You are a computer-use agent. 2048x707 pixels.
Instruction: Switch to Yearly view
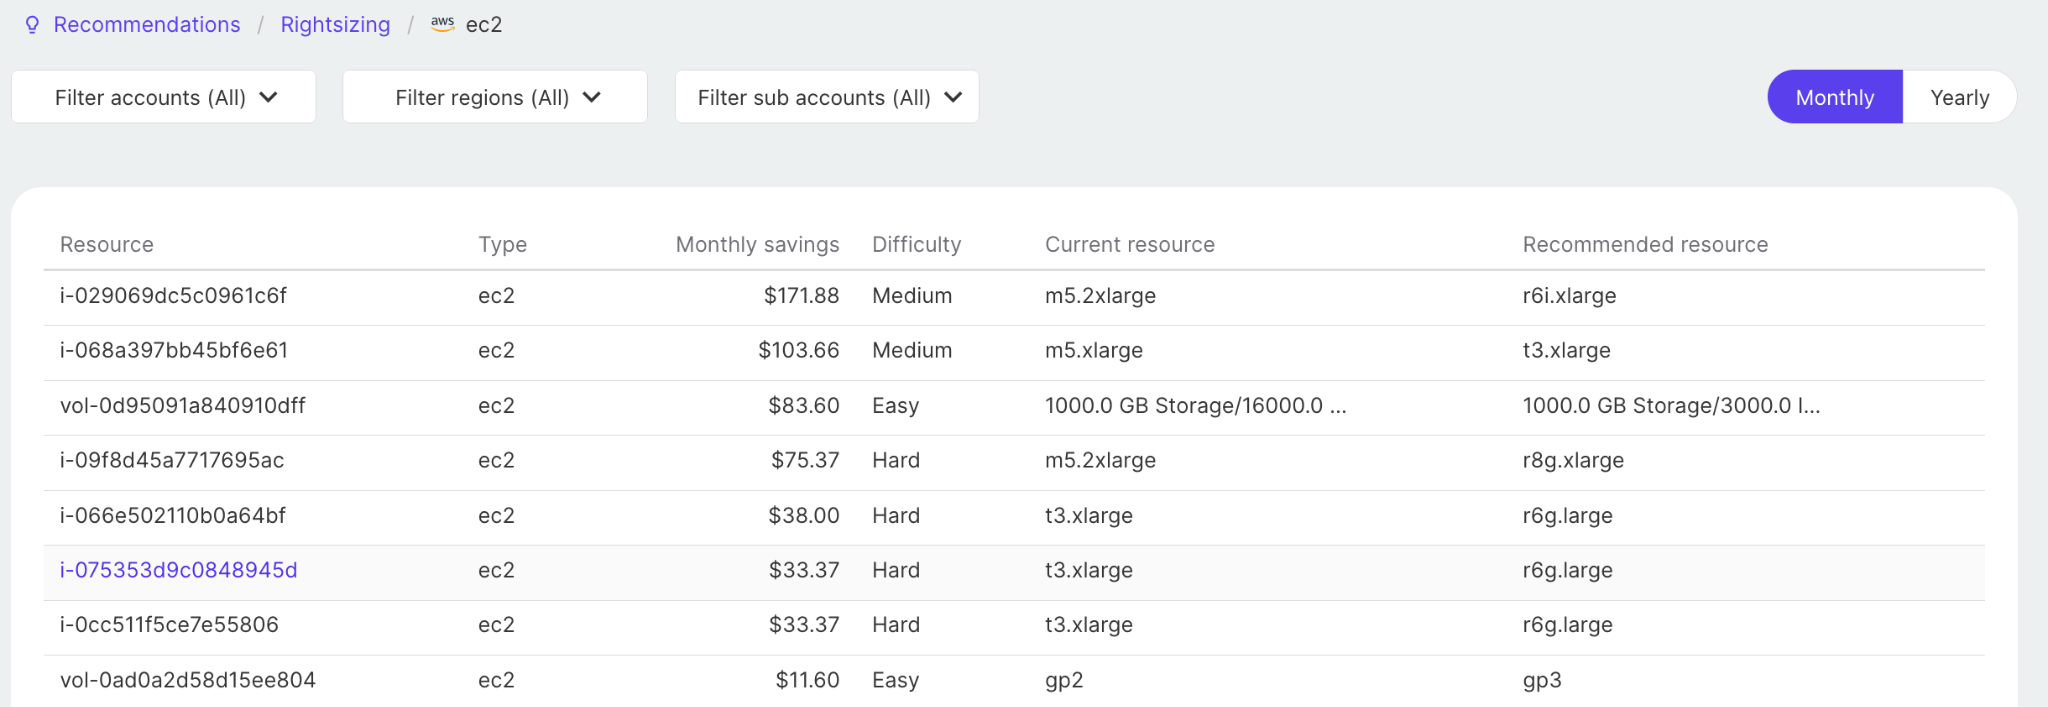pyautogui.click(x=1960, y=97)
